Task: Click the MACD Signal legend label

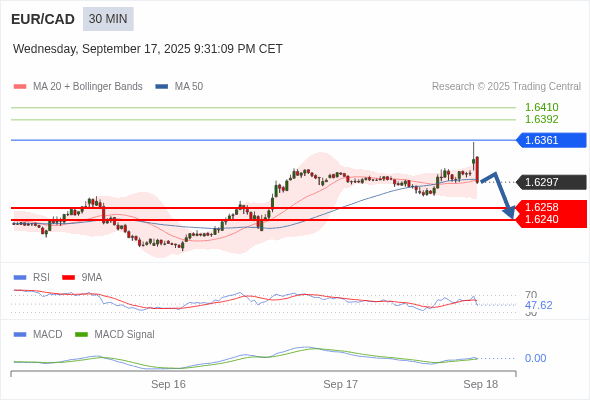Action: pyautogui.click(x=124, y=335)
